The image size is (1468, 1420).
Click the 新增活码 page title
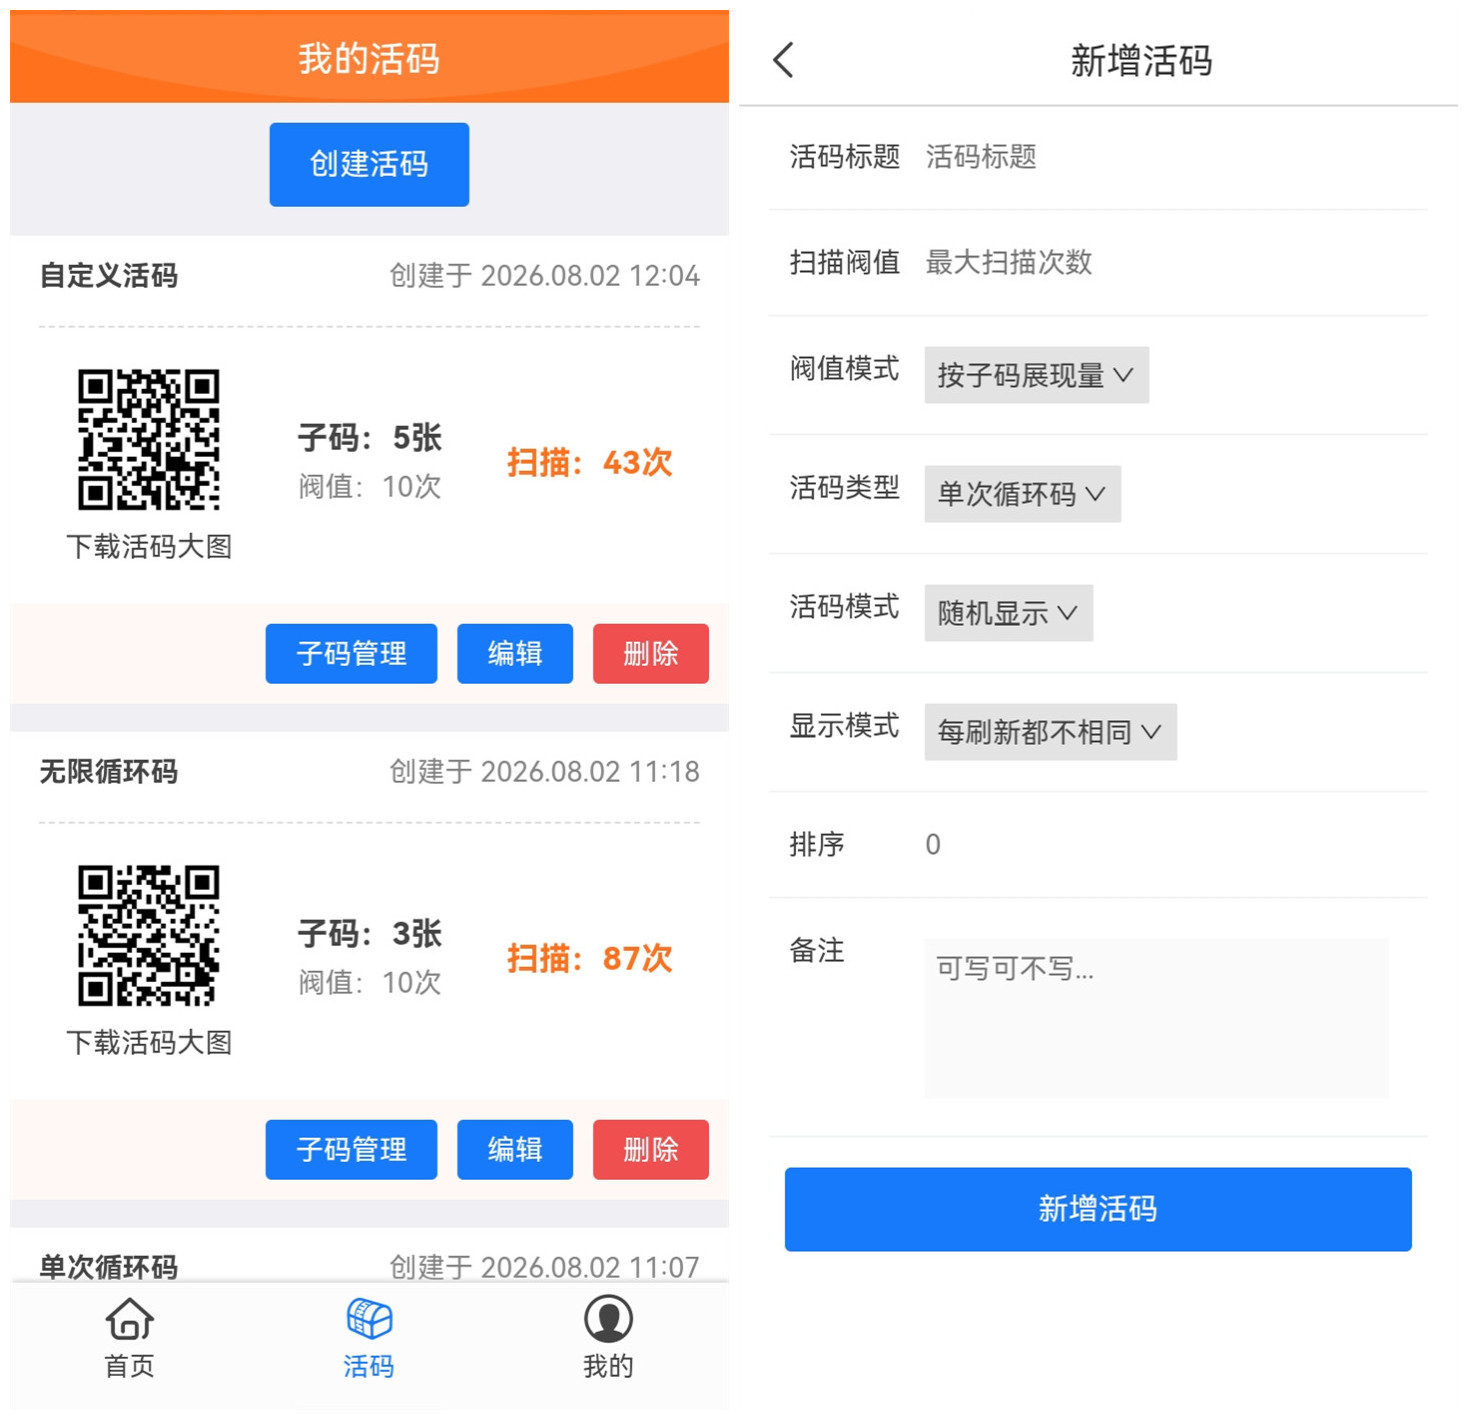point(1141,61)
